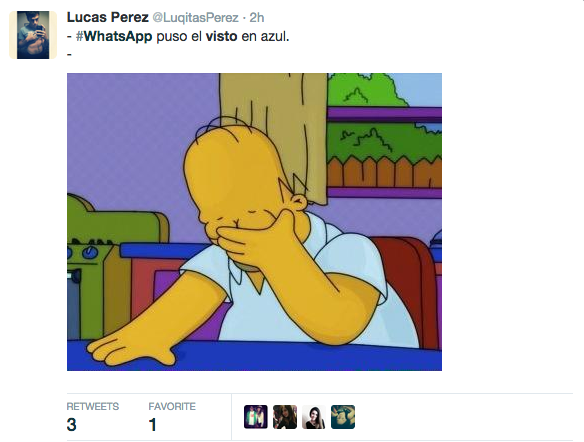Screen dimensions: 584x442
Task: Click the Lucas Perez display name
Action: click(108, 17)
